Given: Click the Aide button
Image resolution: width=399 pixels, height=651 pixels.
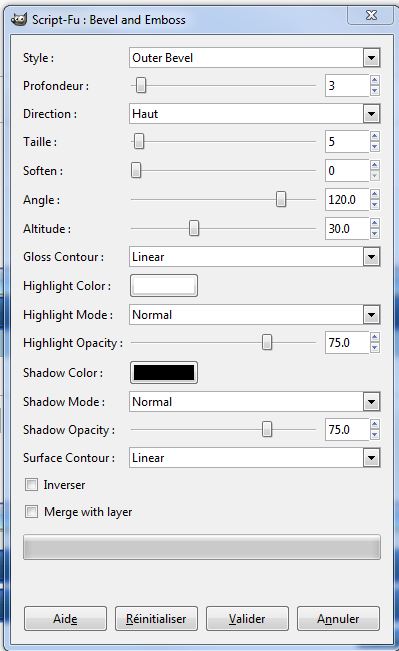Looking at the screenshot, I should click(x=65, y=619).
